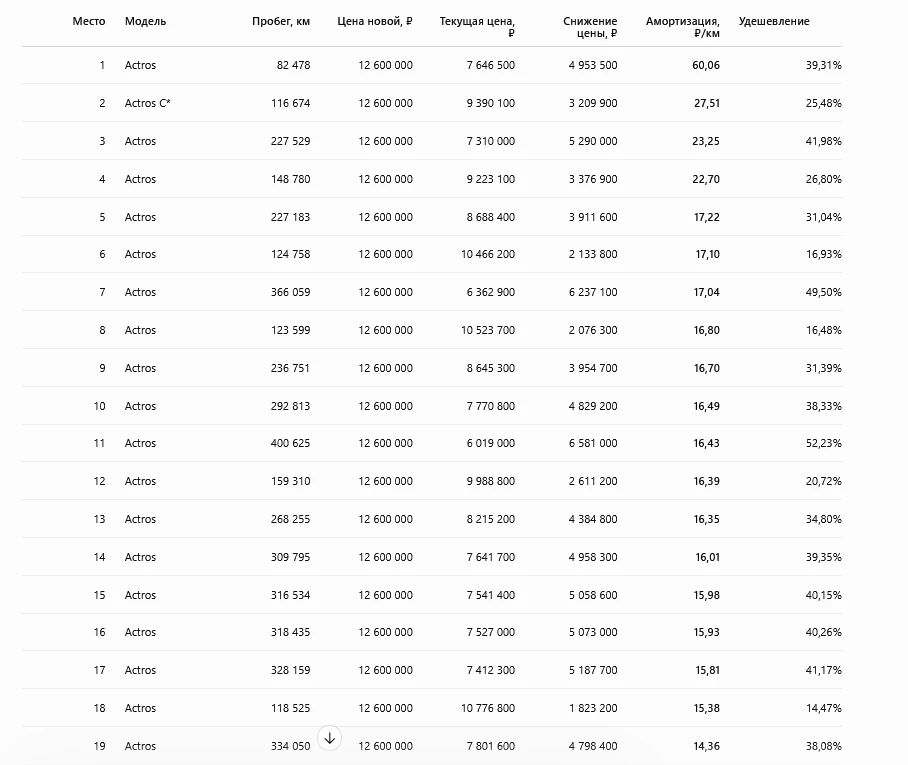Click the 52,23% depreciation value

coord(823,443)
